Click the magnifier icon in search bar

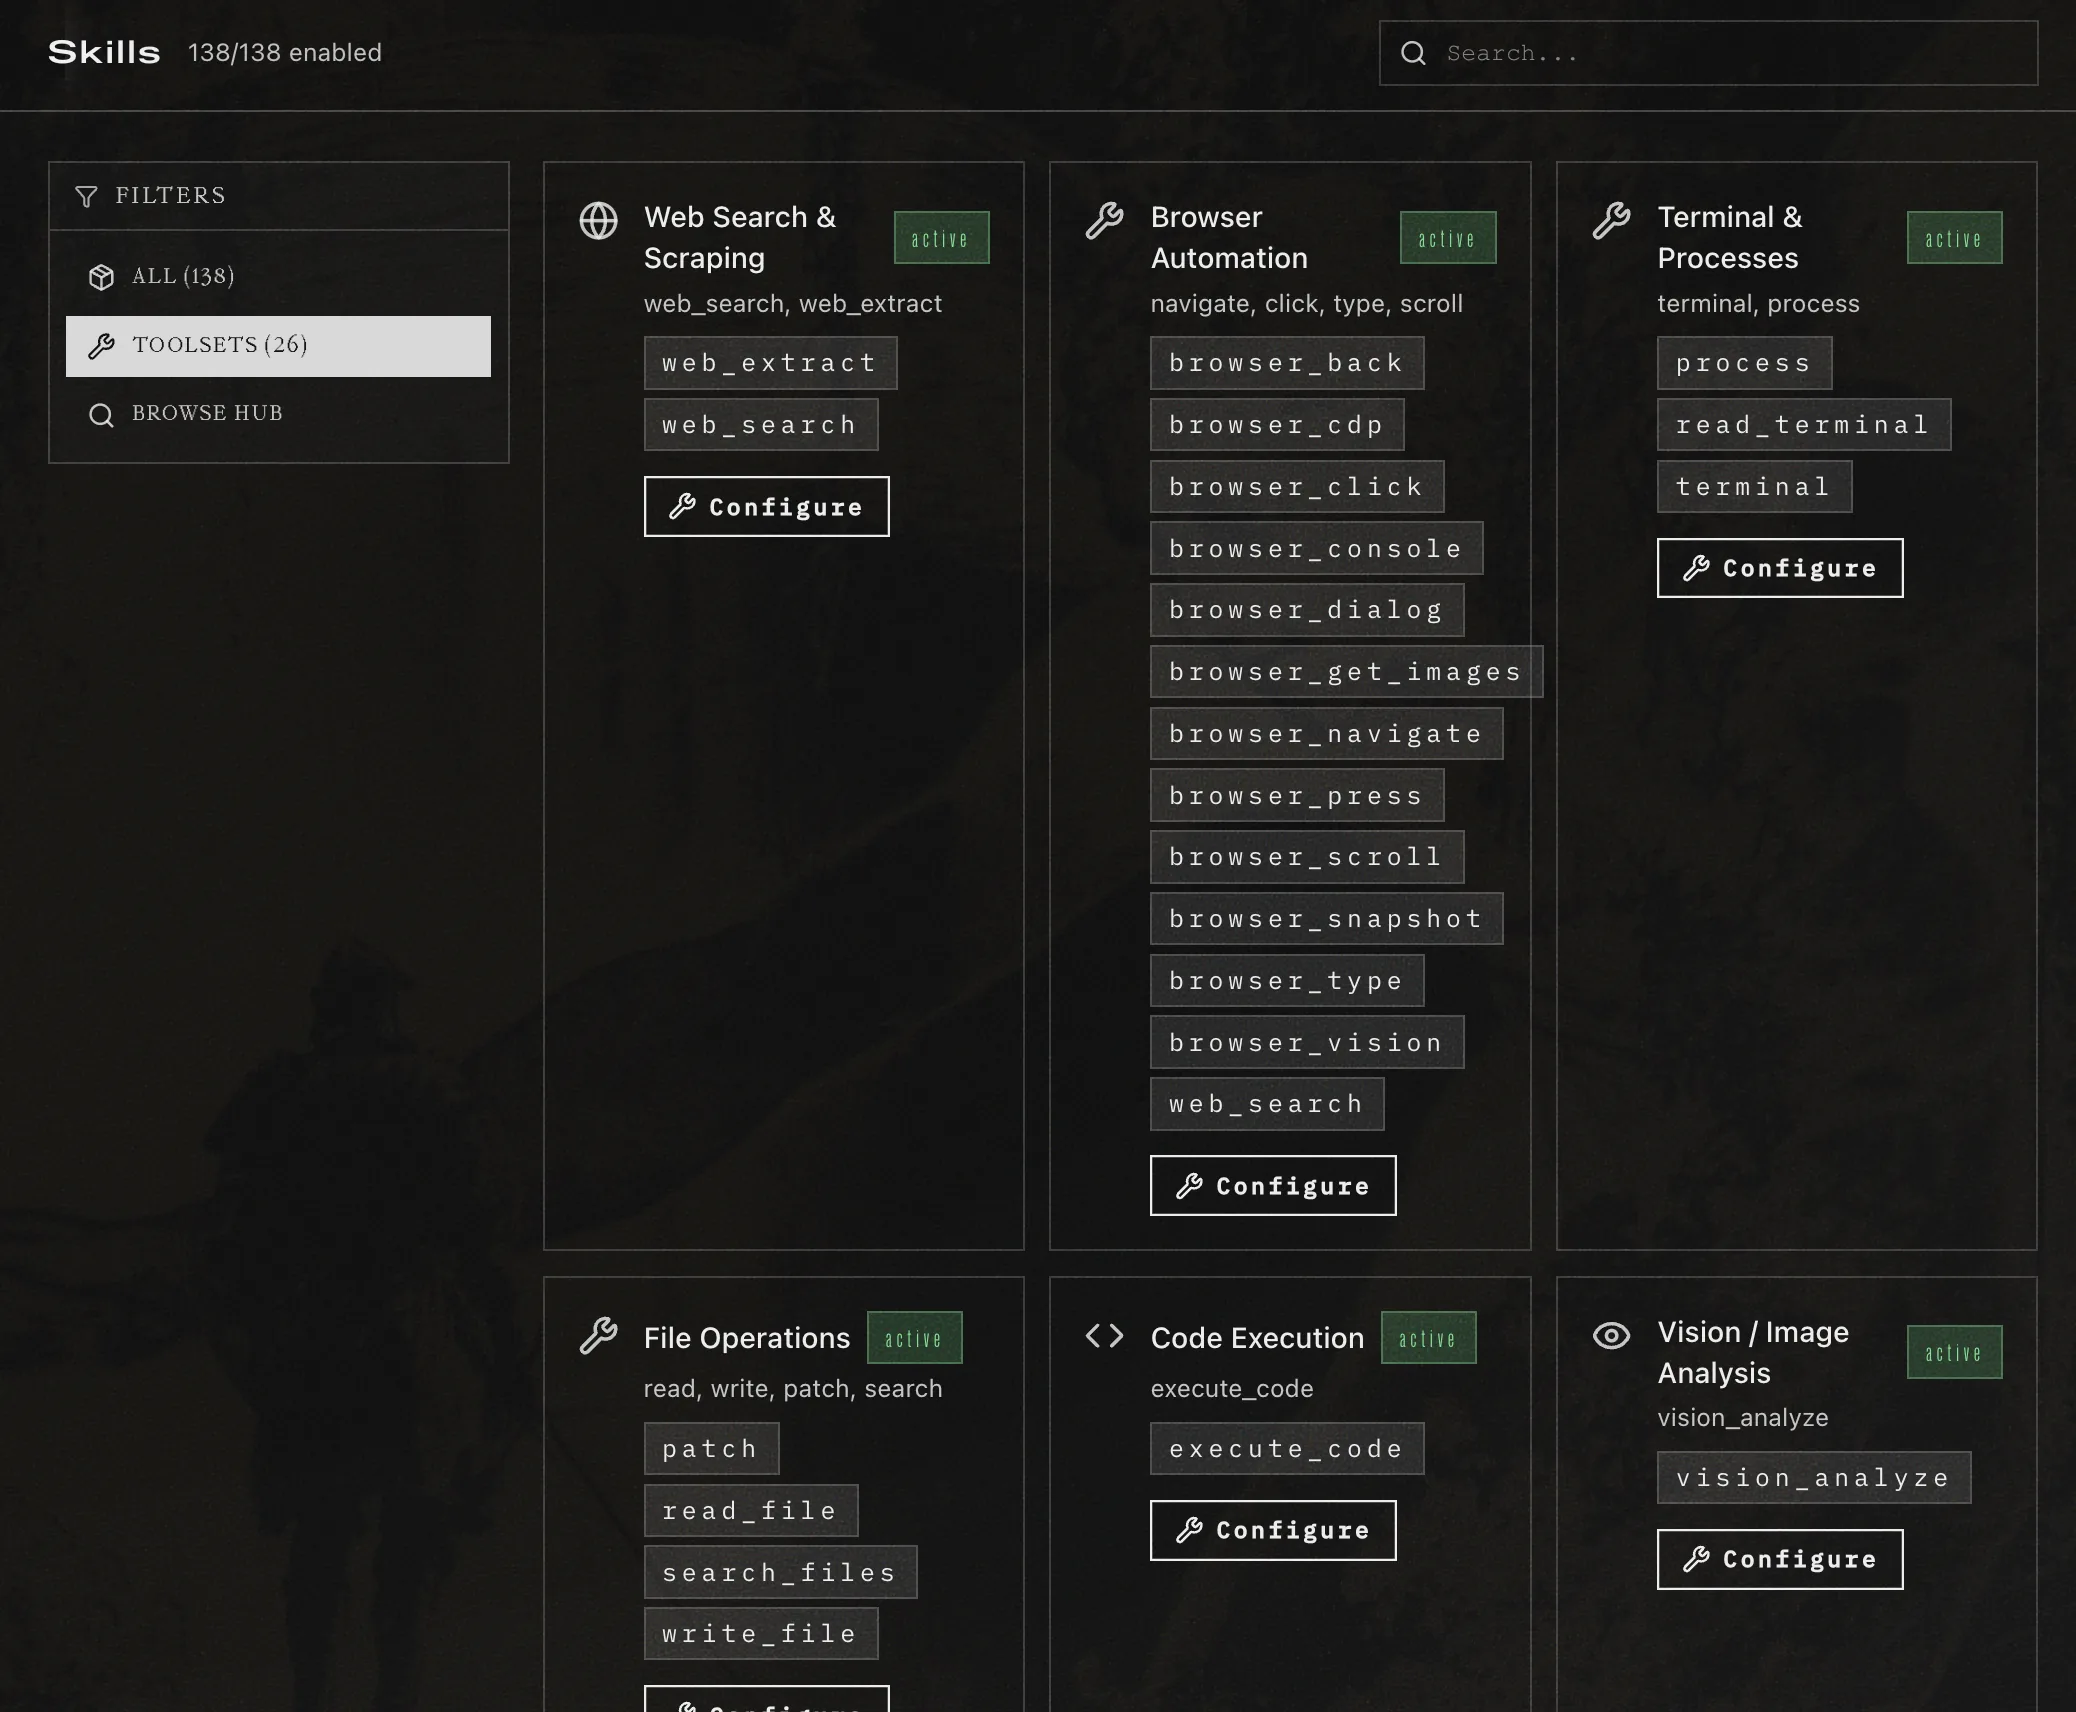point(1413,53)
